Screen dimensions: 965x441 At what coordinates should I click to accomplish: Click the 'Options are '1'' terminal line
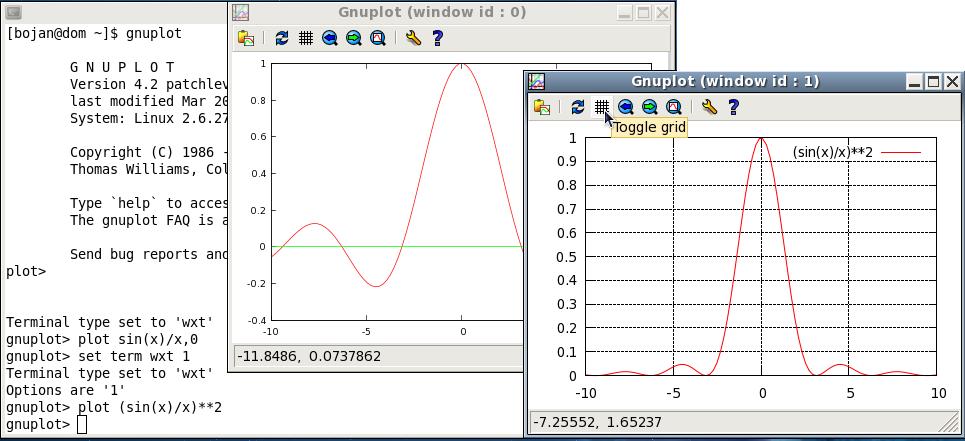66,391
